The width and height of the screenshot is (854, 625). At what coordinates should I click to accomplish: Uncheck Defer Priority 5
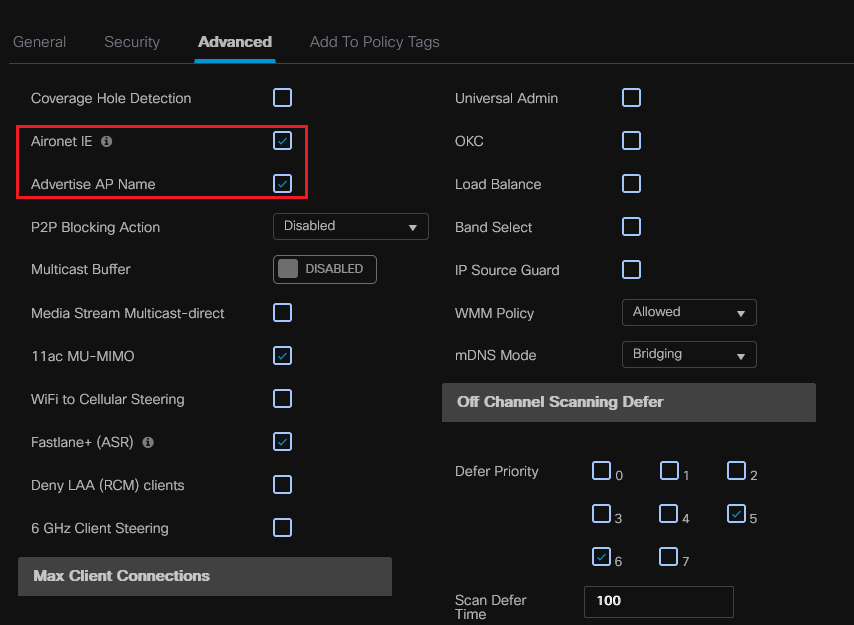tap(736, 514)
